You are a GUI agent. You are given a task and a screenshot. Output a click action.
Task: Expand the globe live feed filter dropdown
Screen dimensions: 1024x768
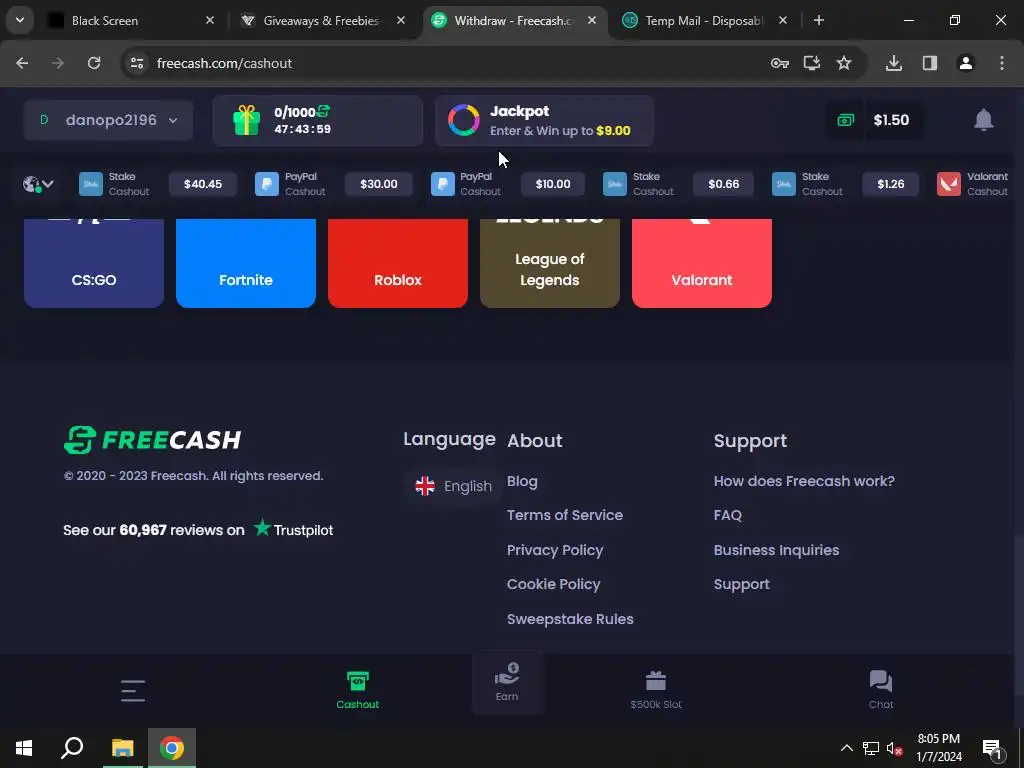(x=38, y=184)
